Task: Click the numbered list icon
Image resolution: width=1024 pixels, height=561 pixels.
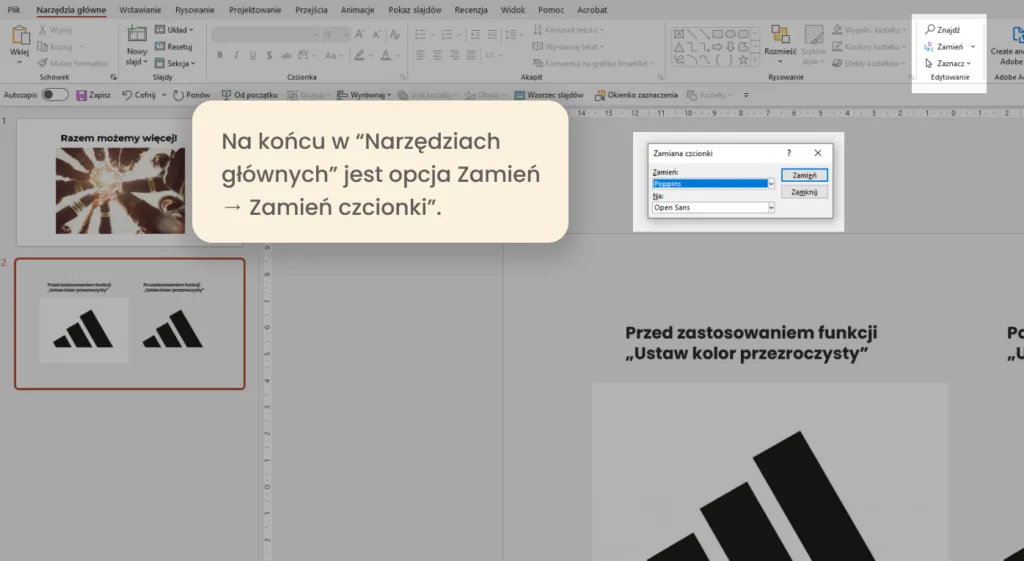Action: (x=447, y=34)
